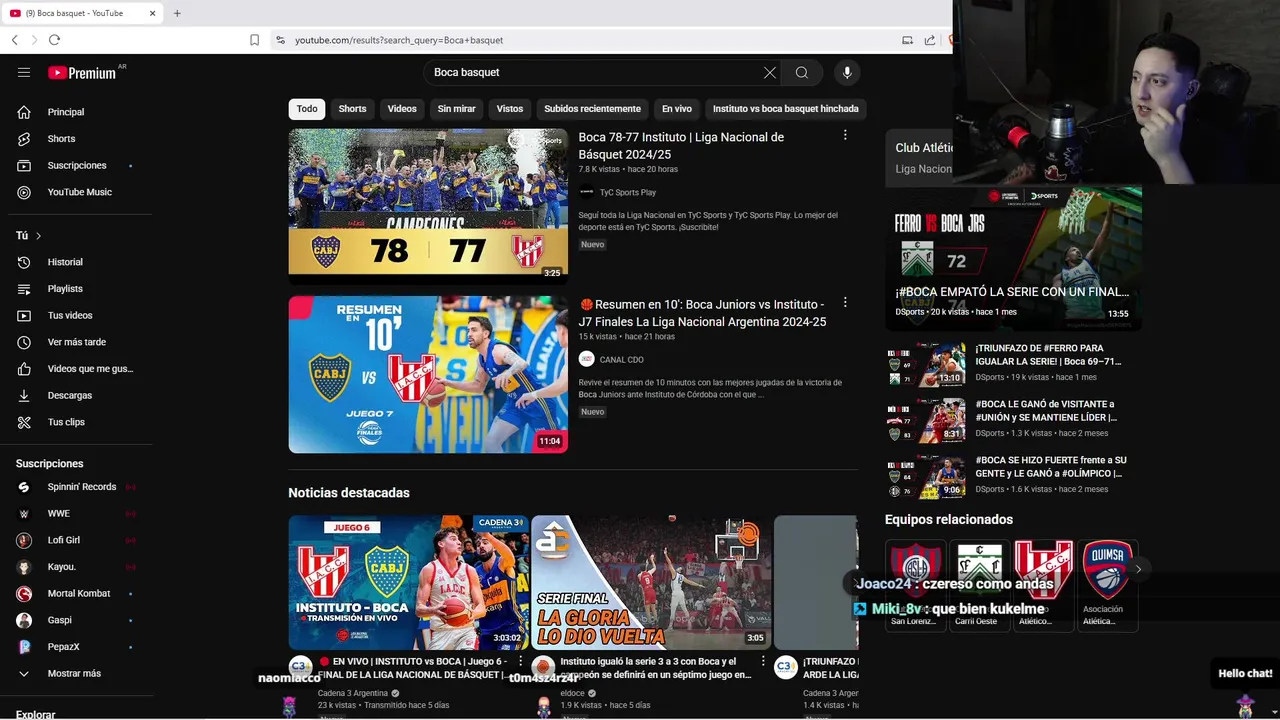
Task: Open YouTube Music in sidebar
Action: pyautogui.click(x=80, y=192)
